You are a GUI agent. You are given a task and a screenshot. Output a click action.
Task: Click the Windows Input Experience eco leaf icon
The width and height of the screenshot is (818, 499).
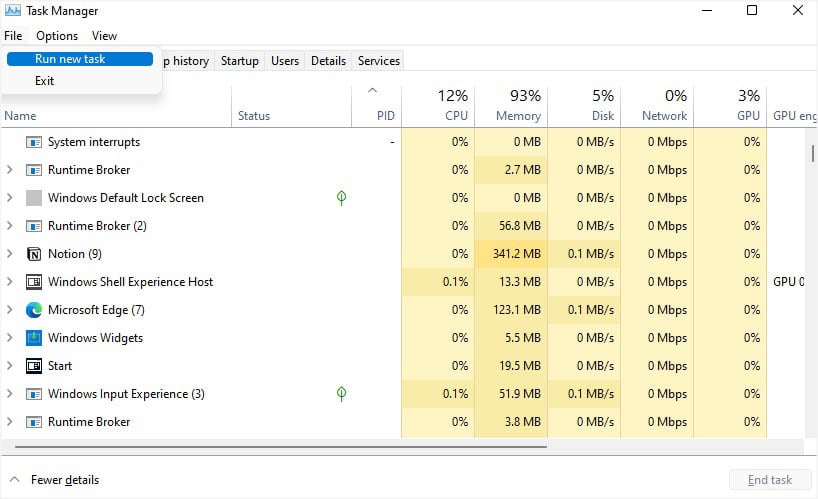coord(341,394)
